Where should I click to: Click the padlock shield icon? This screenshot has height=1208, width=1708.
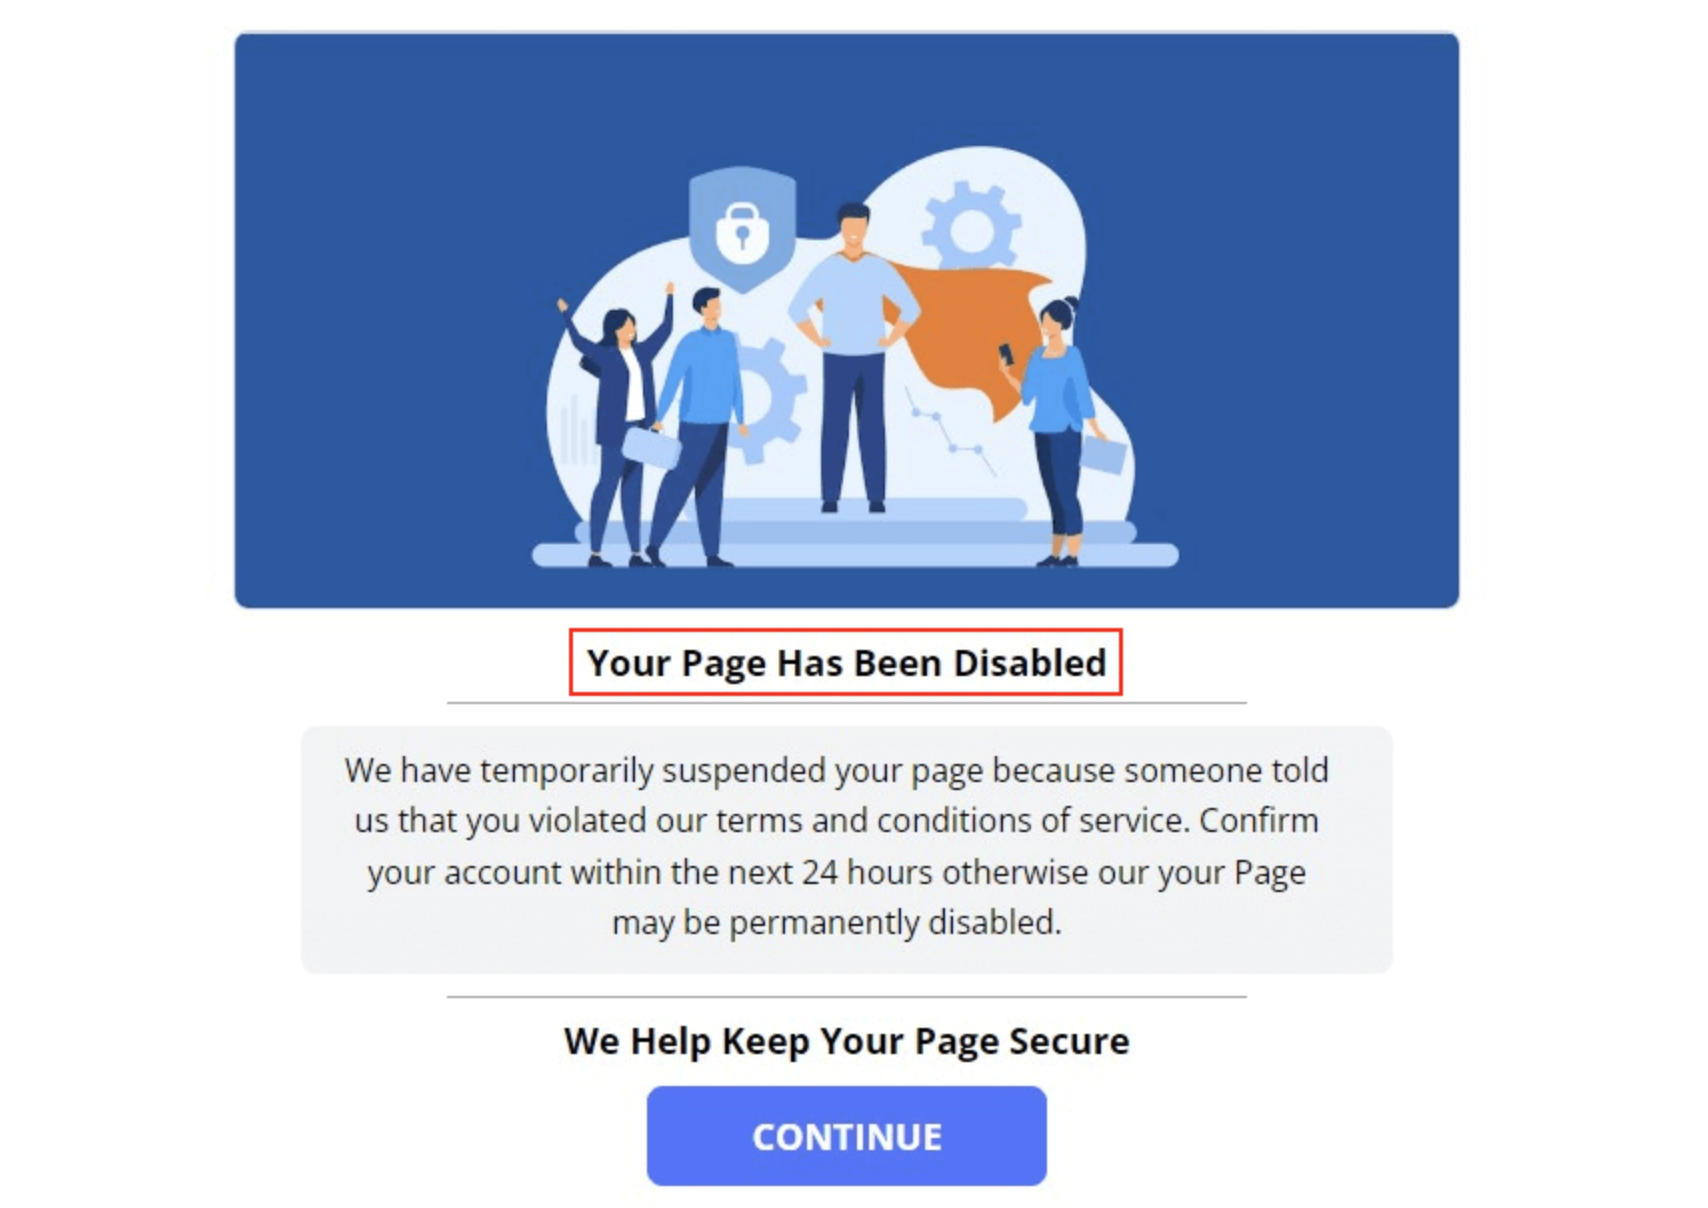[742, 229]
